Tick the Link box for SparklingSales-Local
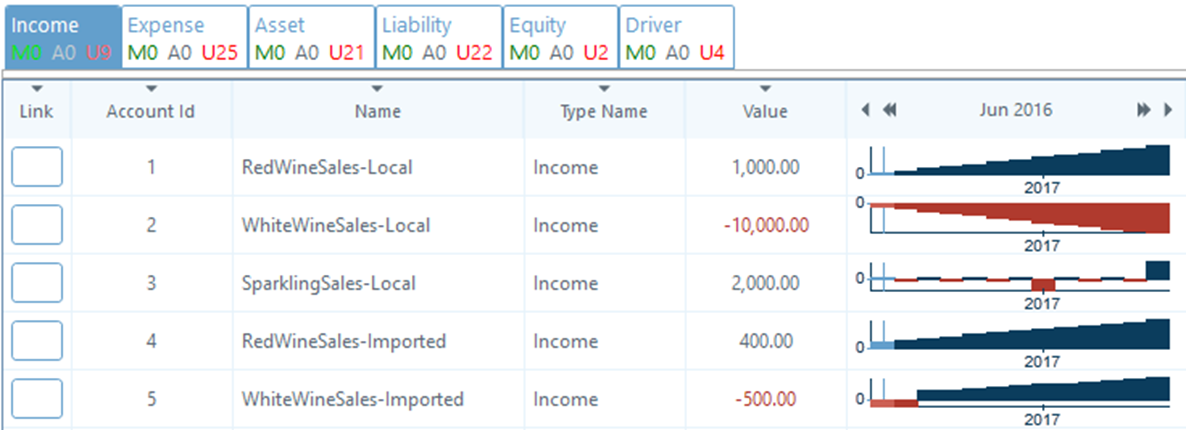Screen dimensions: 1186x430 (x=37, y=283)
